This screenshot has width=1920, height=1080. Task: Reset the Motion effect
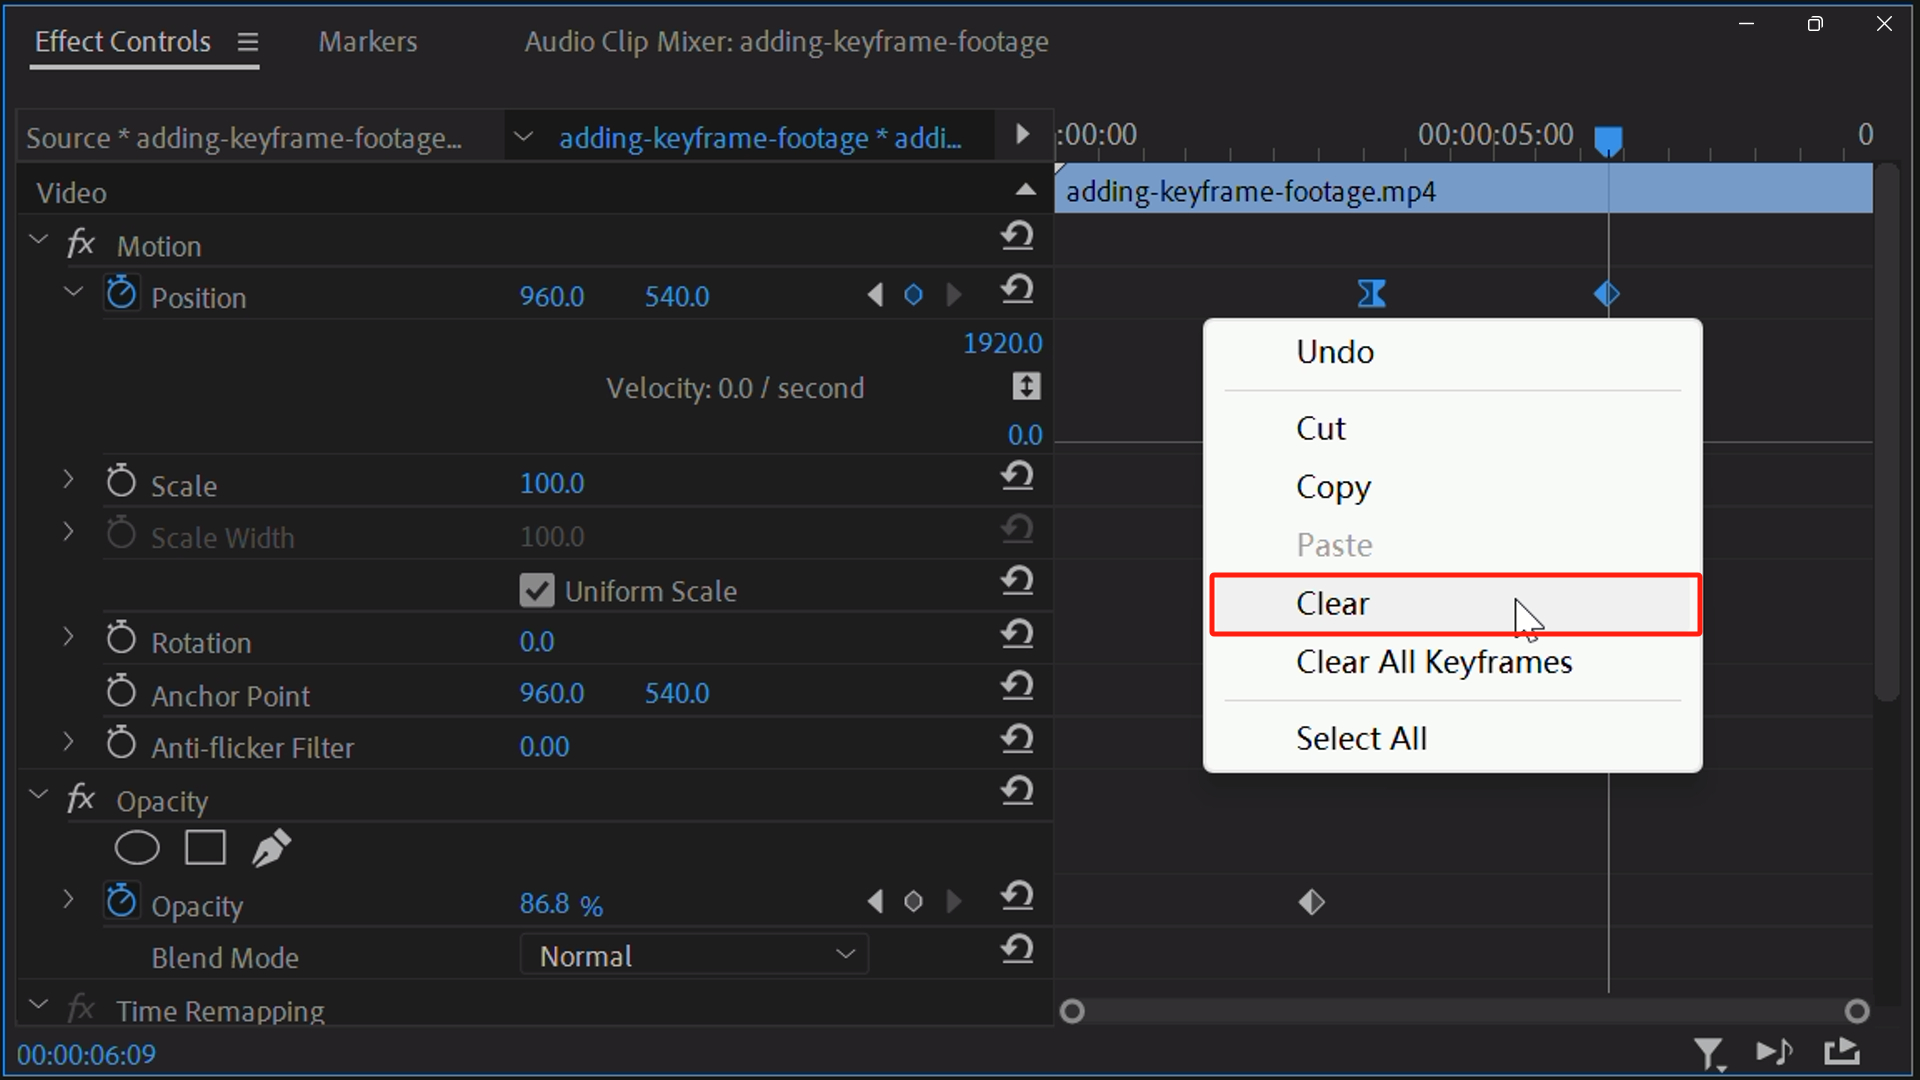pyautogui.click(x=1018, y=236)
